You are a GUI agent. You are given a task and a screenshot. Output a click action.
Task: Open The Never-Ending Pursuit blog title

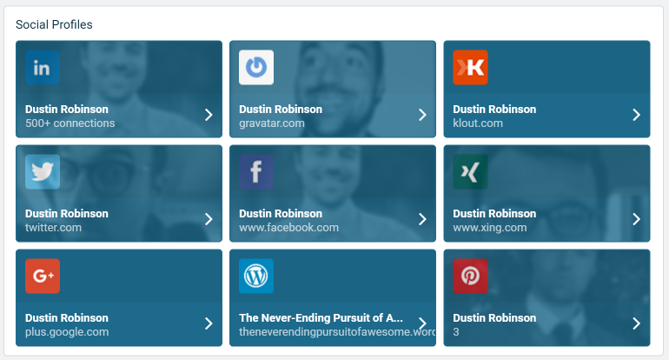coord(321,318)
